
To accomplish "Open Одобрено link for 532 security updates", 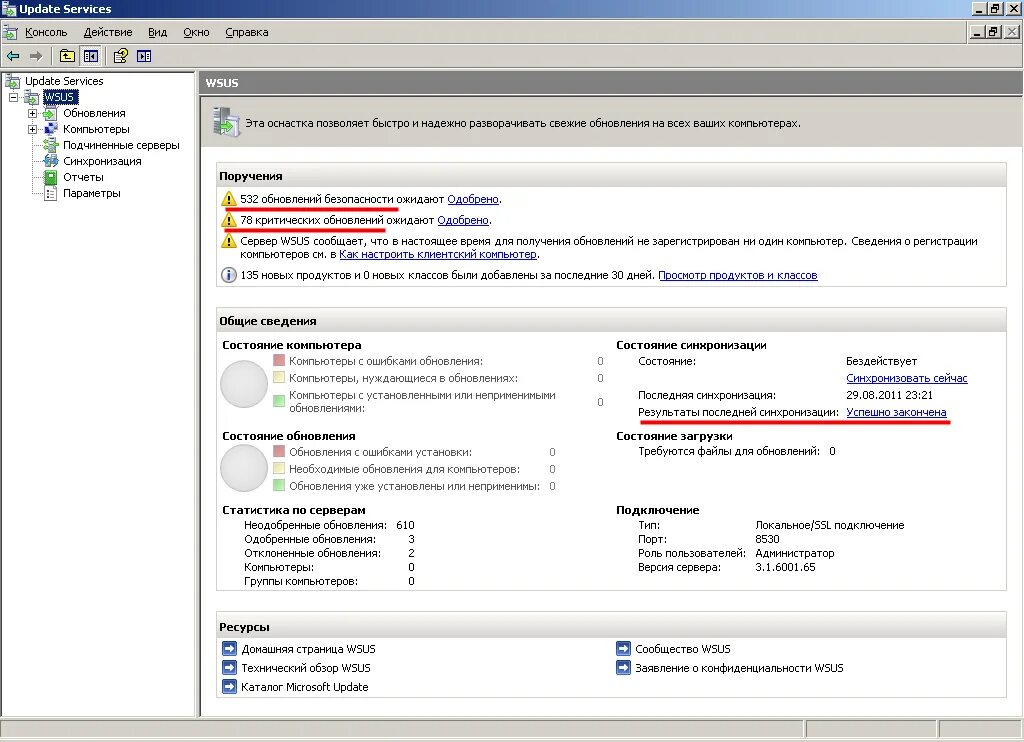I will [x=473, y=199].
